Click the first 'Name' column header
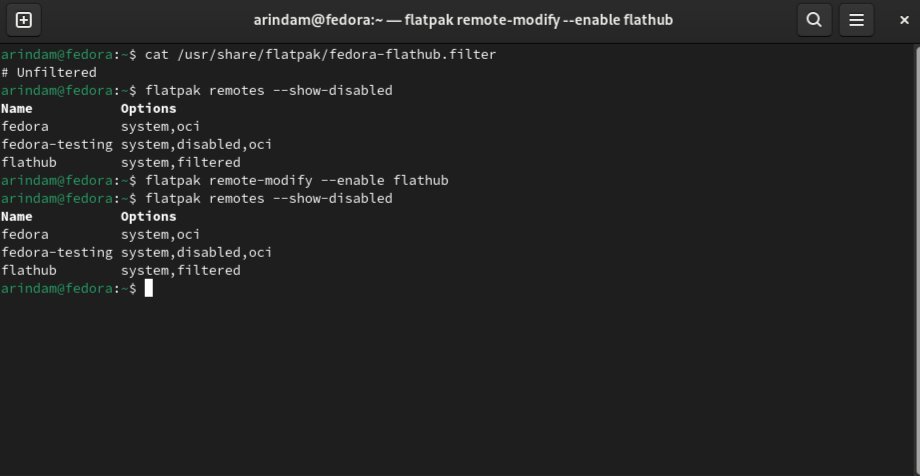This screenshot has height=476, width=920. point(17,108)
